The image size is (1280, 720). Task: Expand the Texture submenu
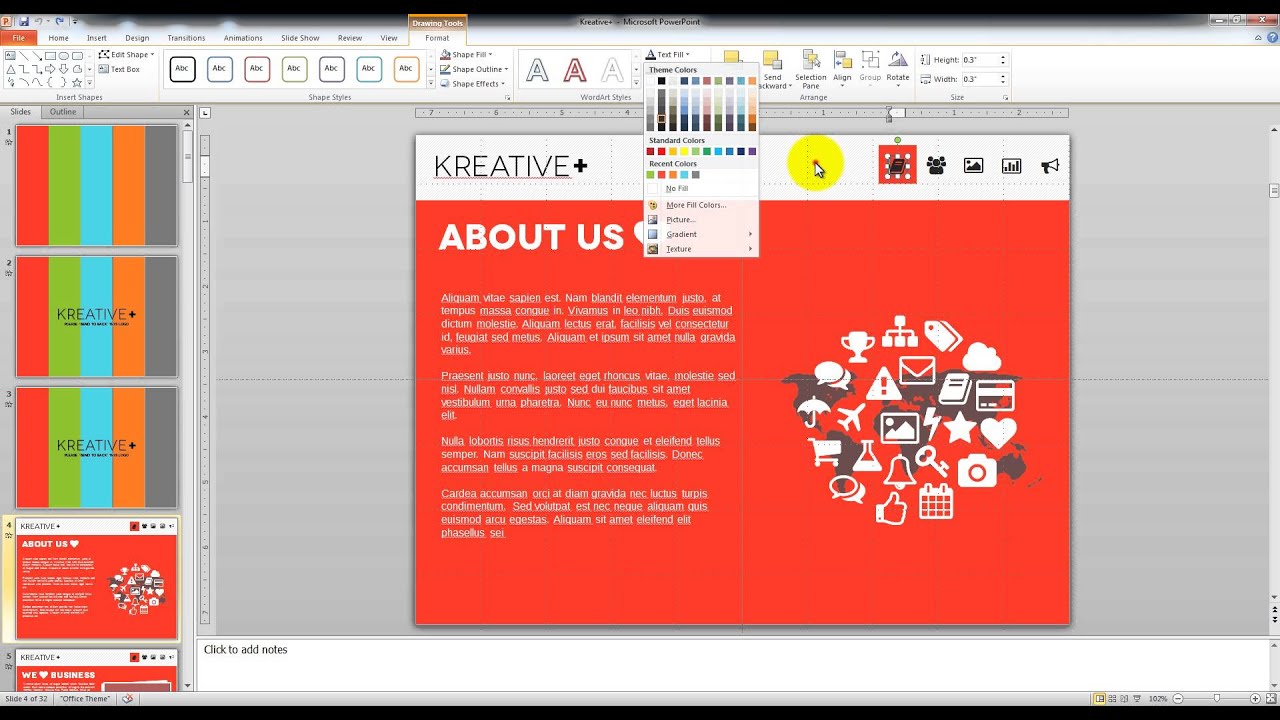679,248
